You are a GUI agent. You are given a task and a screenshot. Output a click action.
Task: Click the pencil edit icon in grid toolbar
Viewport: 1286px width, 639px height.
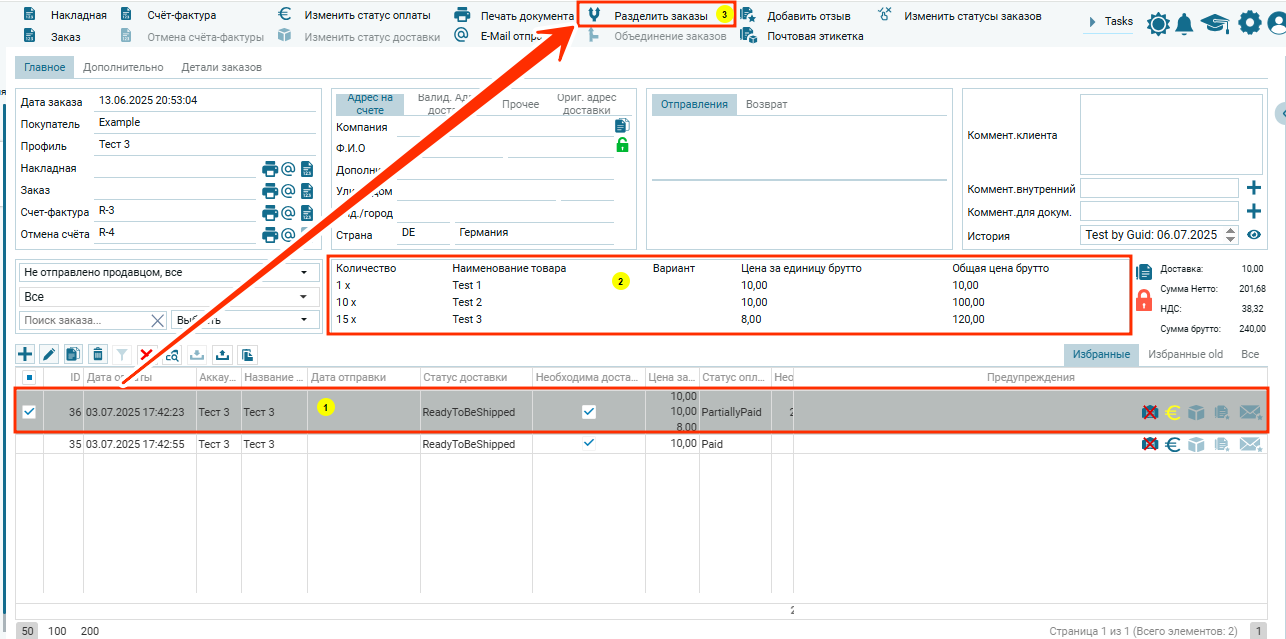pyautogui.click(x=49, y=354)
